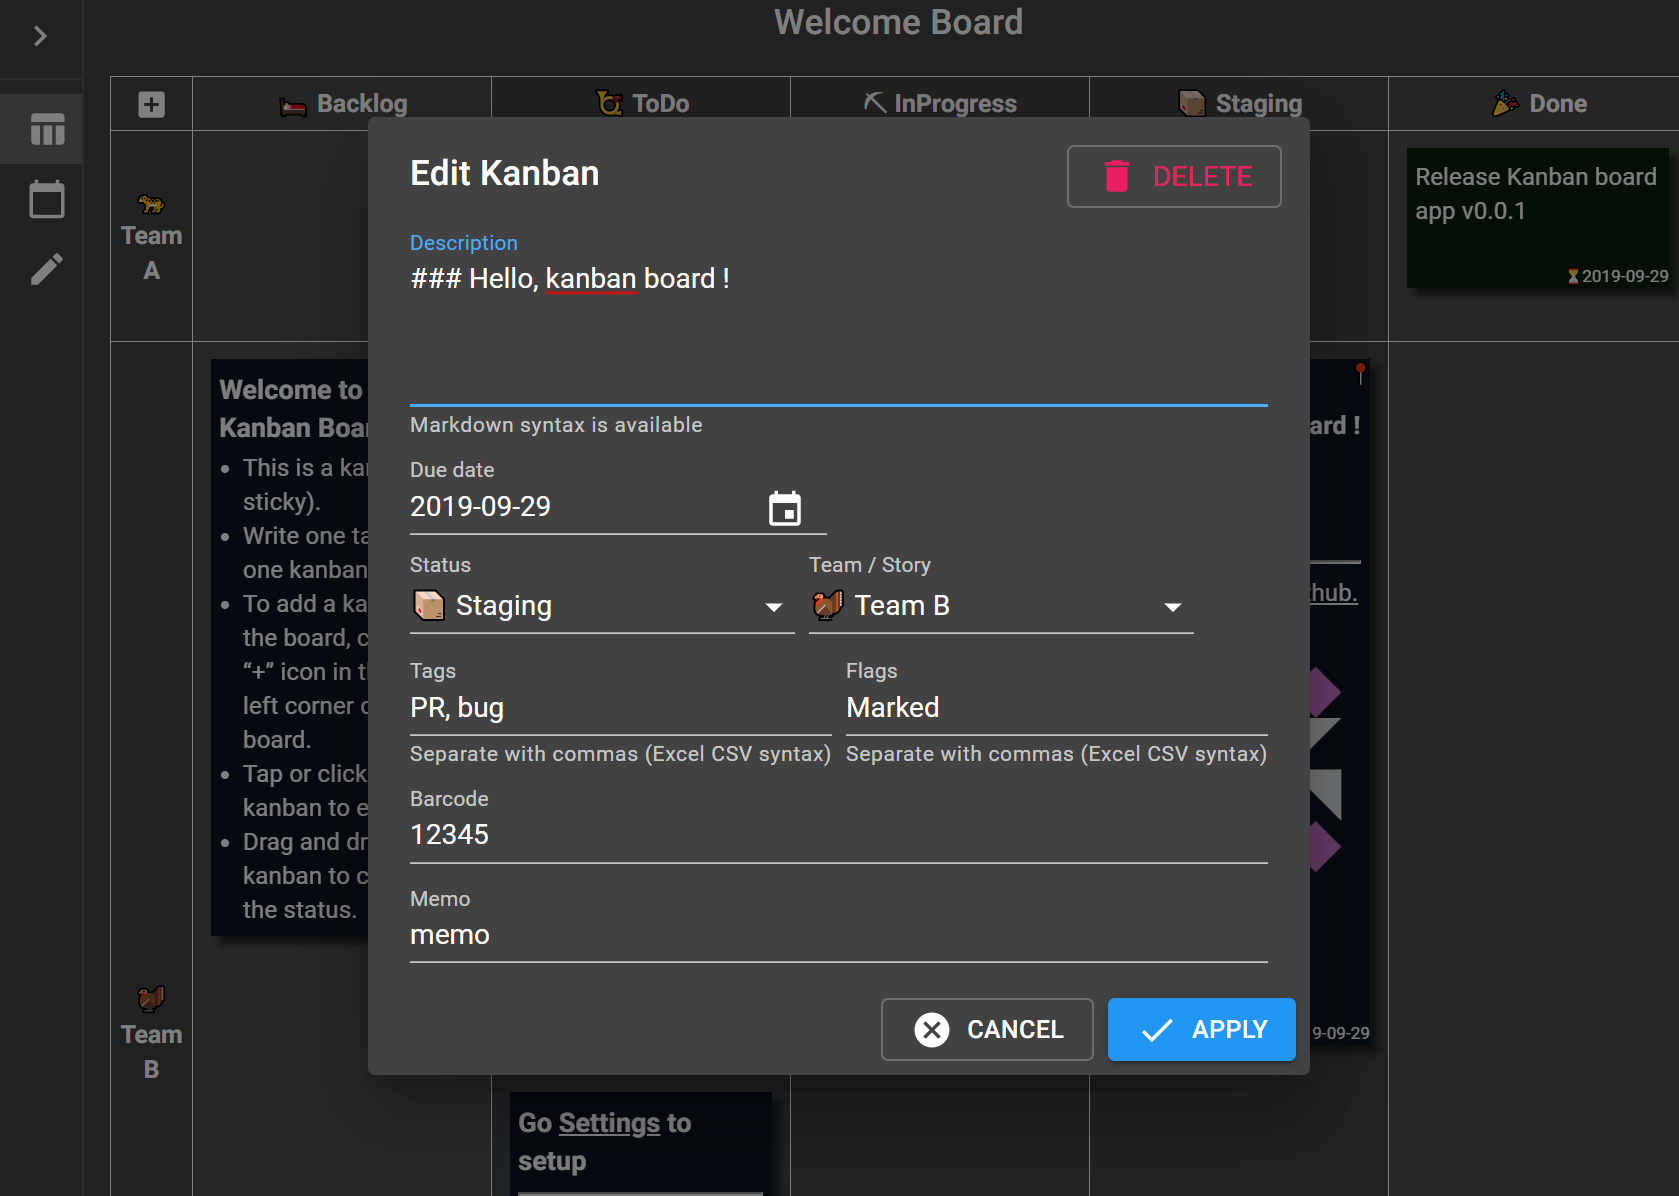Click the sidebar expand arrow icon
This screenshot has width=1679, height=1196.
[40, 36]
